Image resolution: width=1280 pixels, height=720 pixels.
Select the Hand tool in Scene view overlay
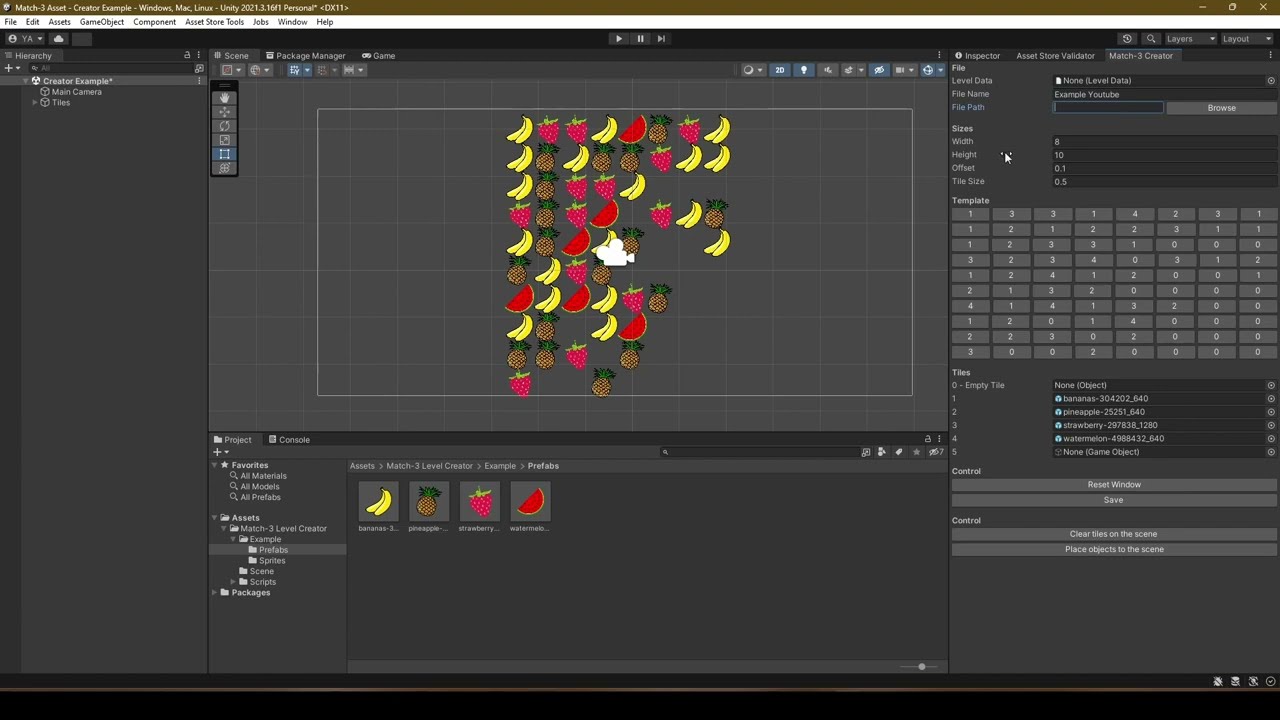[224, 97]
